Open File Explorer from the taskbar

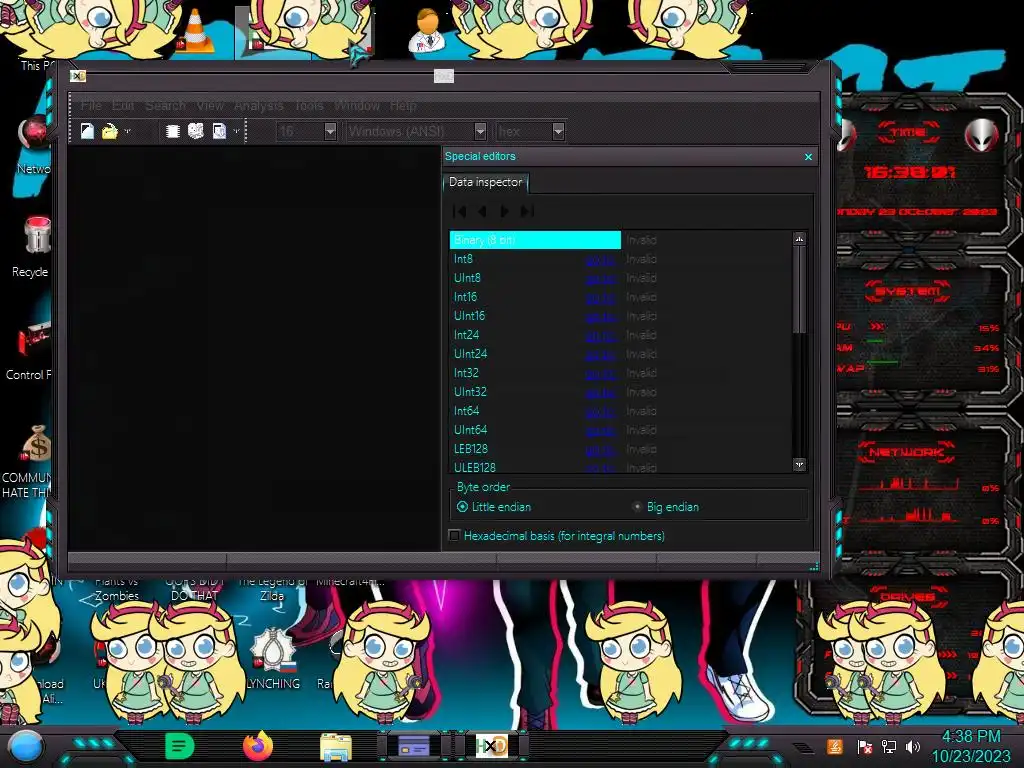[x=336, y=746]
